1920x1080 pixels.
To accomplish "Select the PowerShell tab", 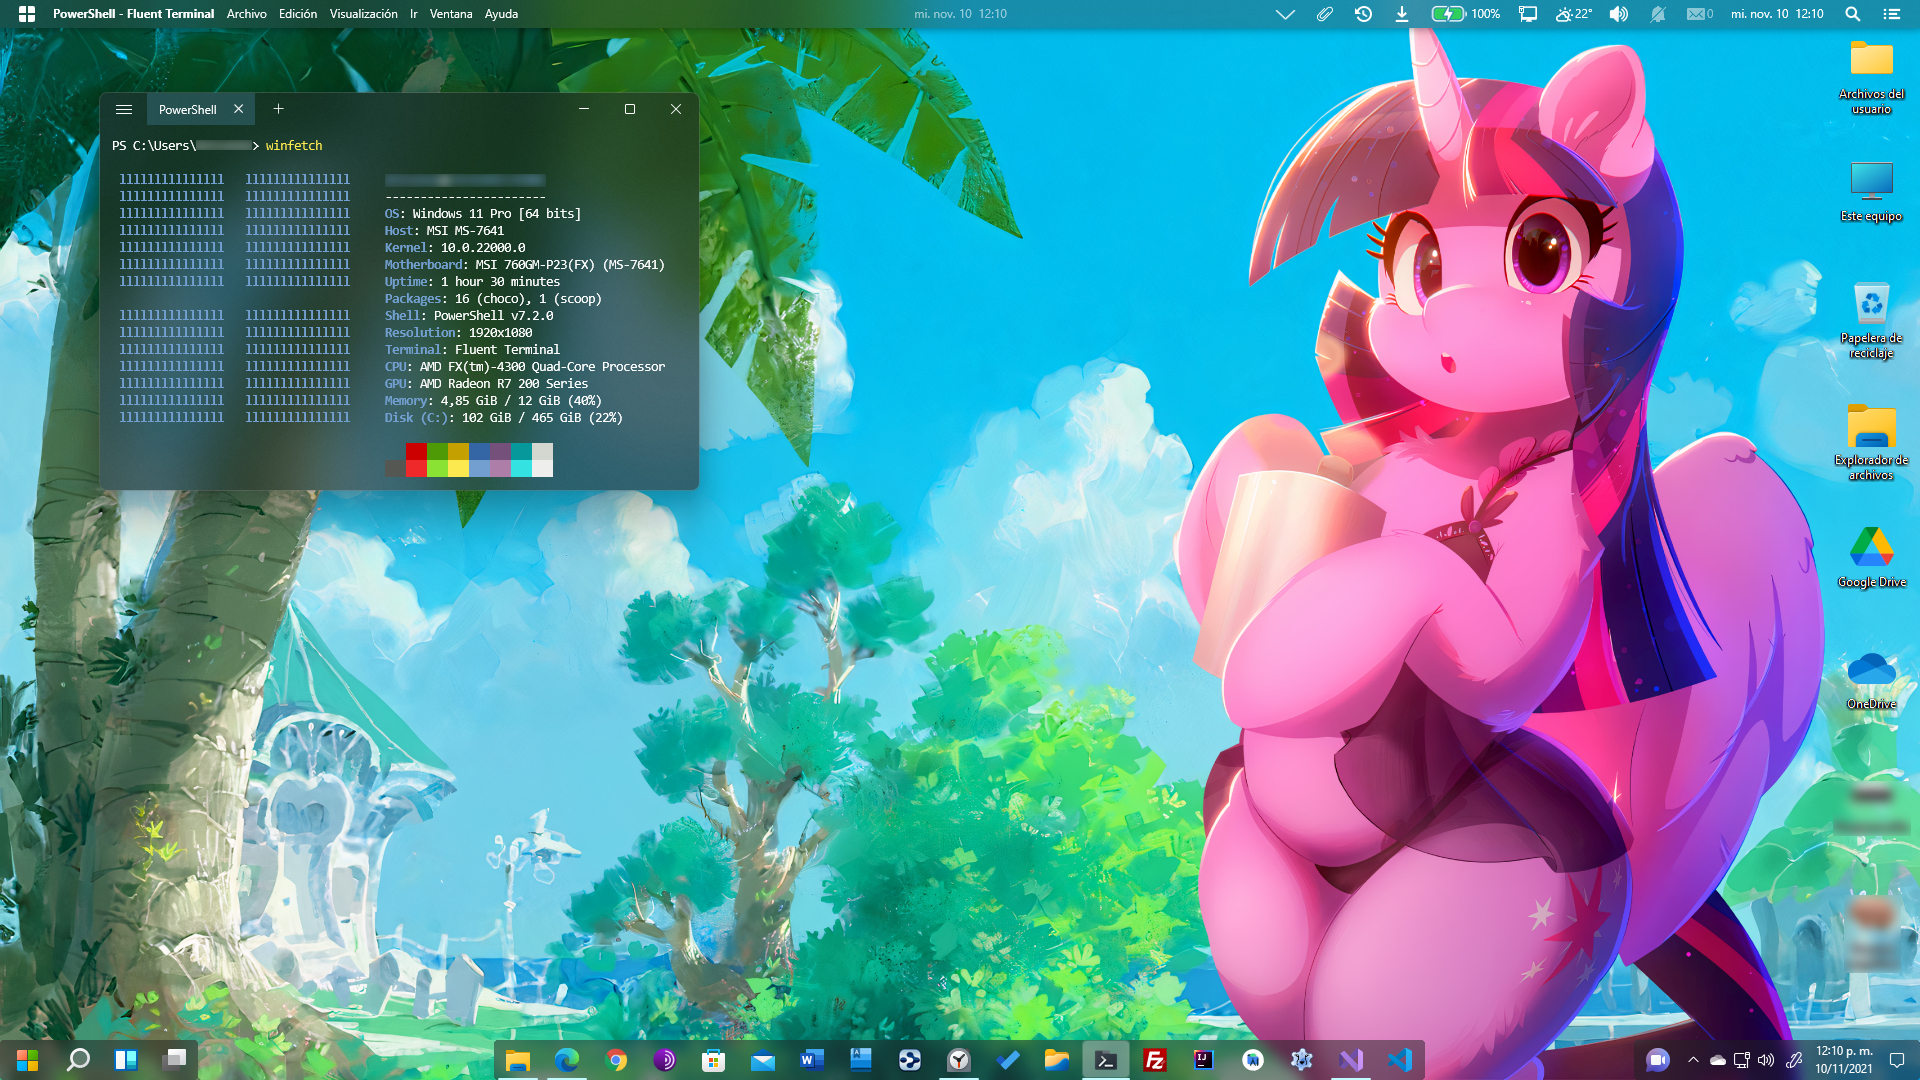I will pyautogui.click(x=188, y=110).
